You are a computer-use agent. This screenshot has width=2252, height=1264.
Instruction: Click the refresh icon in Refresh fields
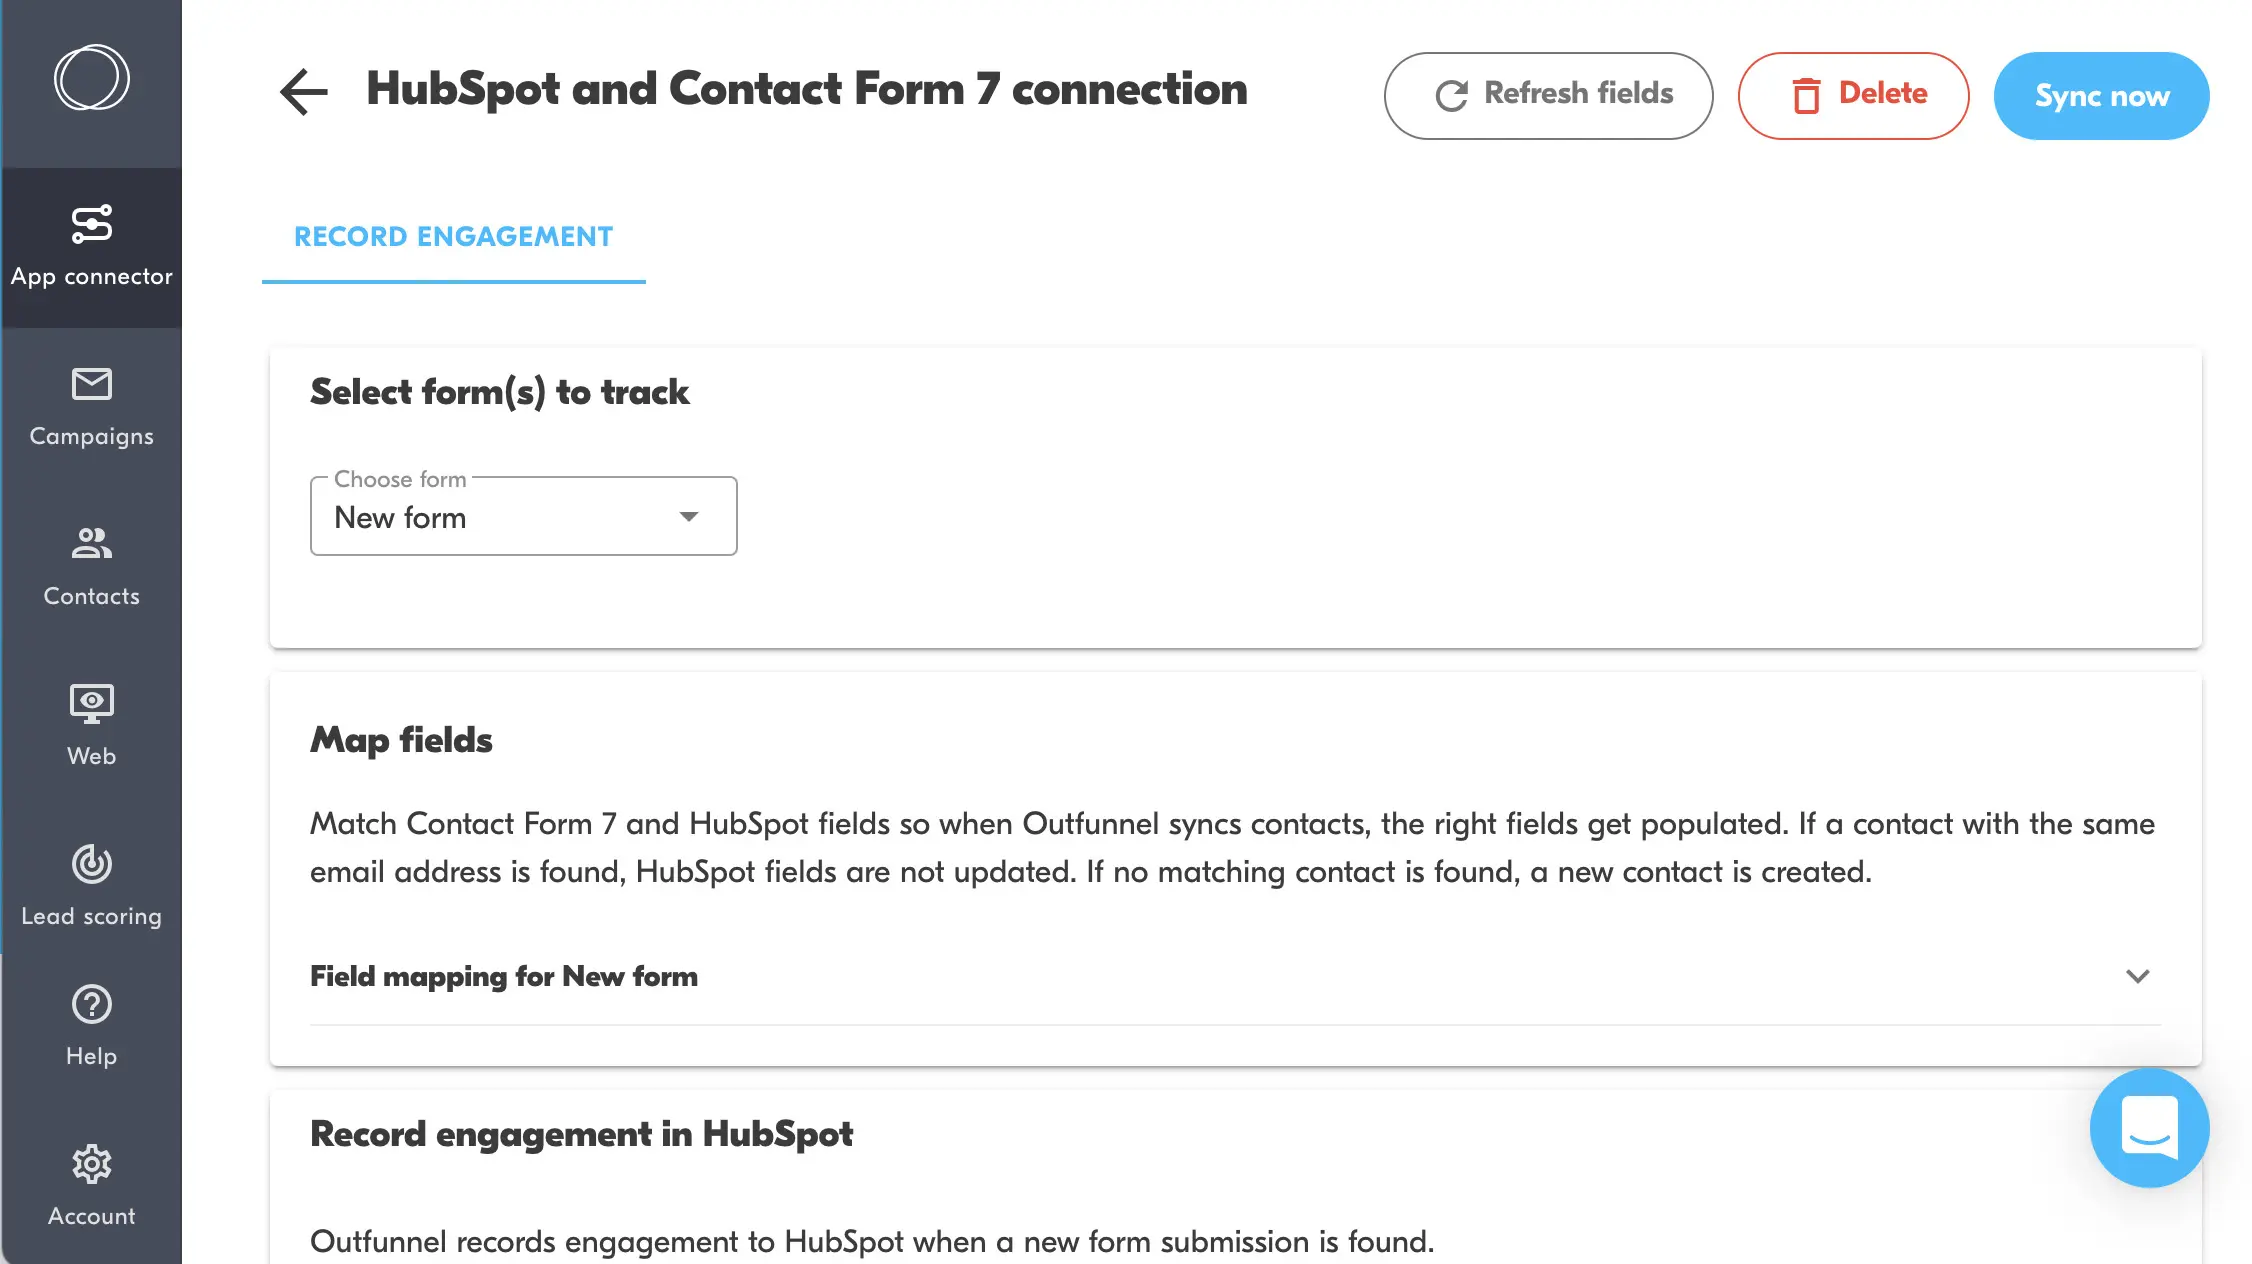(1451, 96)
